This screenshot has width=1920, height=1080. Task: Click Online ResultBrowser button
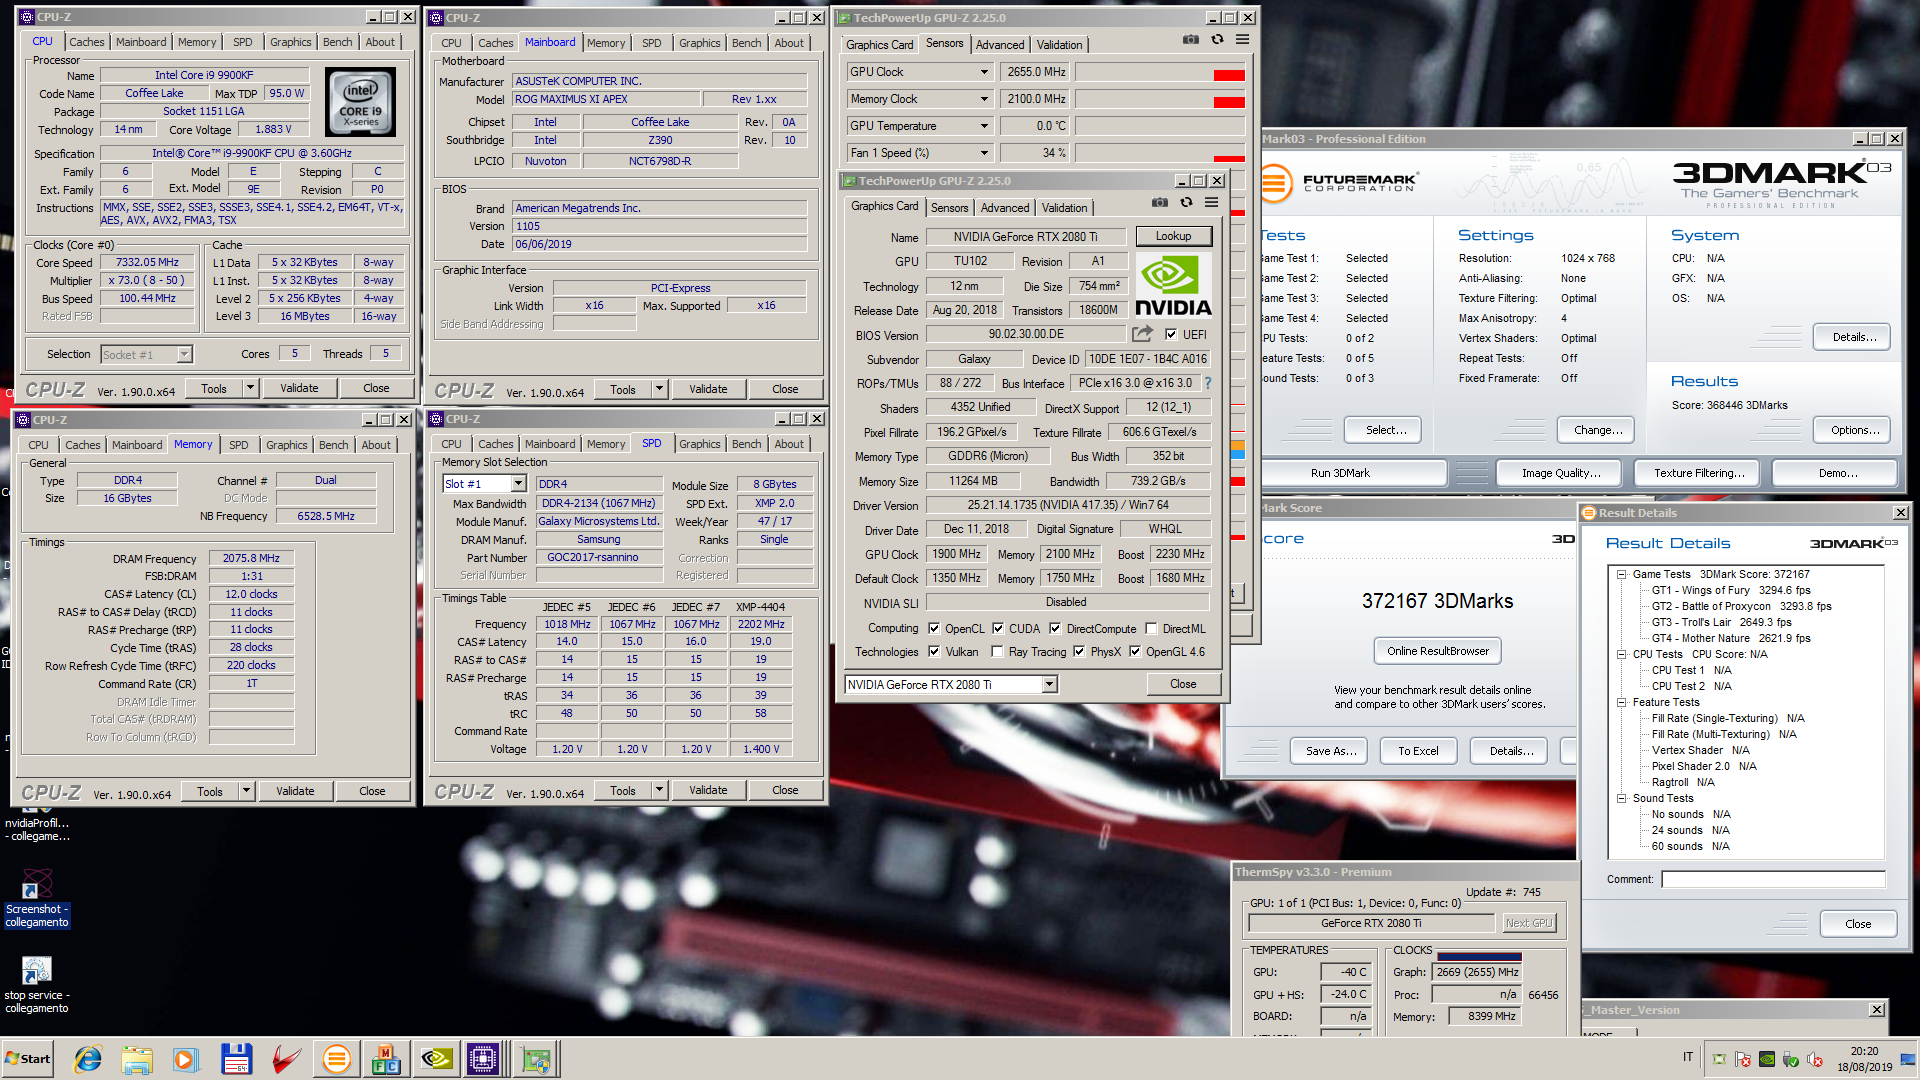point(1437,651)
